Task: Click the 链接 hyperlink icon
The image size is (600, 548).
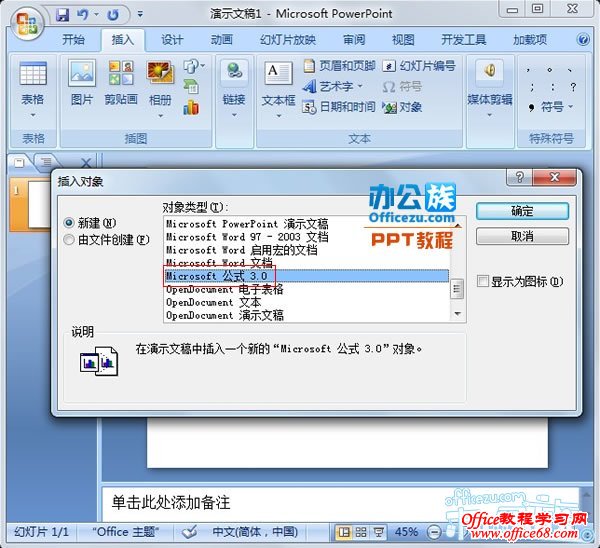Action: click(x=234, y=71)
